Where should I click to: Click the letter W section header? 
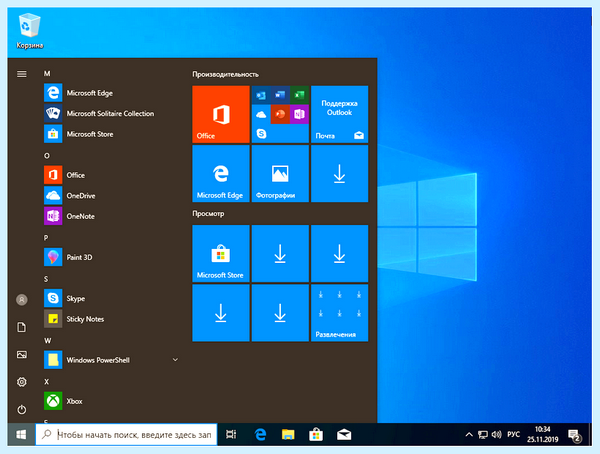[47, 341]
